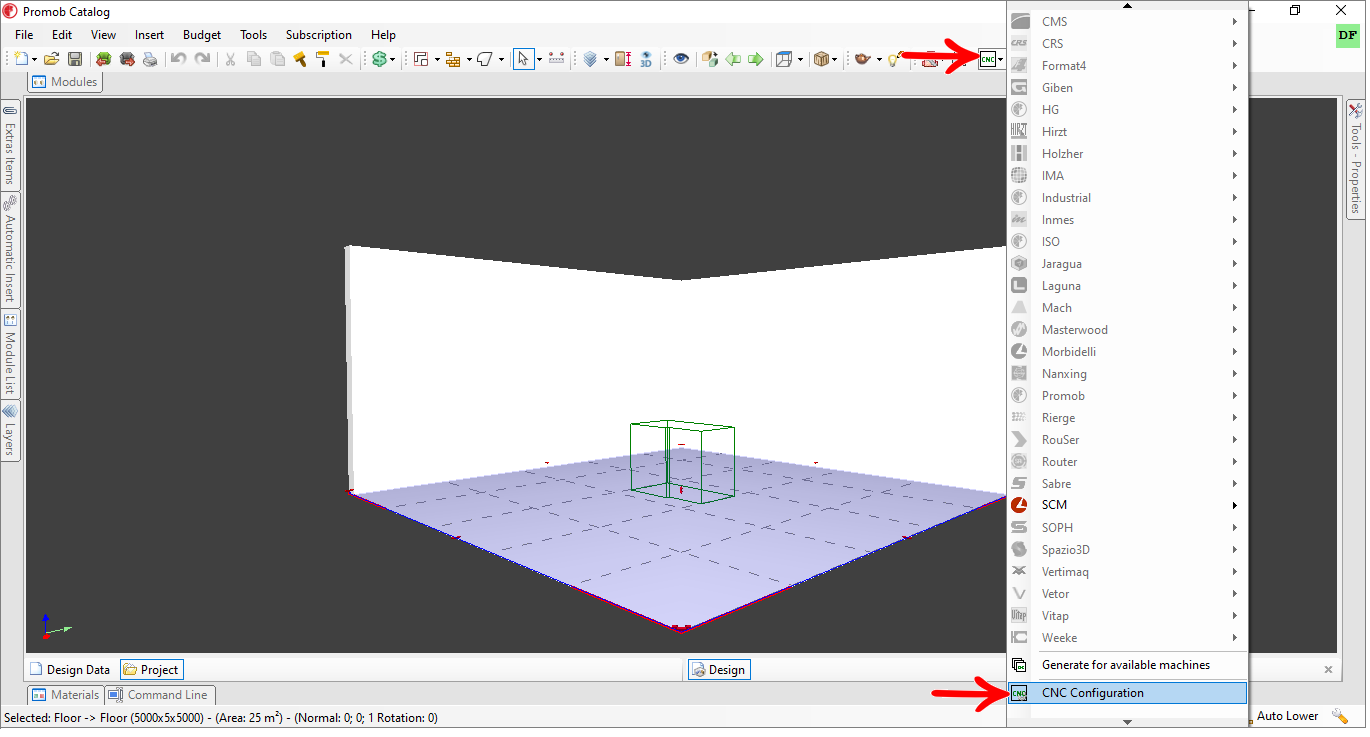This screenshot has width=1370, height=737.
Task: Click the wireframe cube view icon
Action: point(784,59)
